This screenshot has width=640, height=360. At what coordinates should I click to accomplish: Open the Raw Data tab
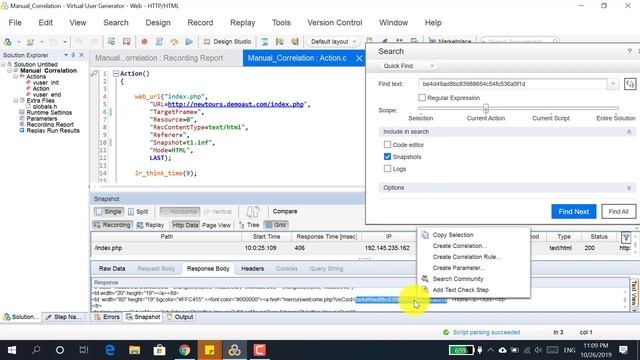point(112,269)
